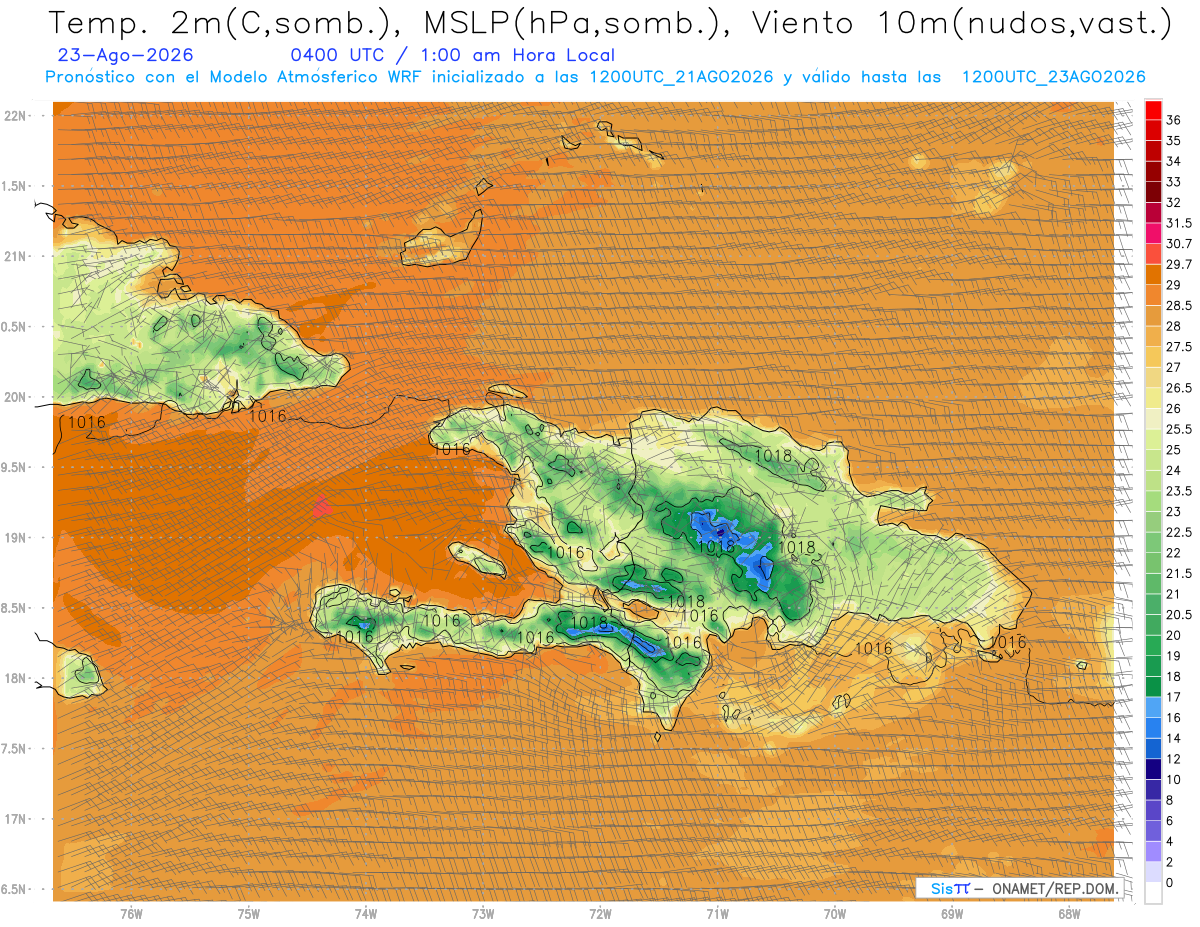The width and height of the screenshot is (1200, 927).
Task: Click the '14' legend value
Action: click(x=1174, y=739)
